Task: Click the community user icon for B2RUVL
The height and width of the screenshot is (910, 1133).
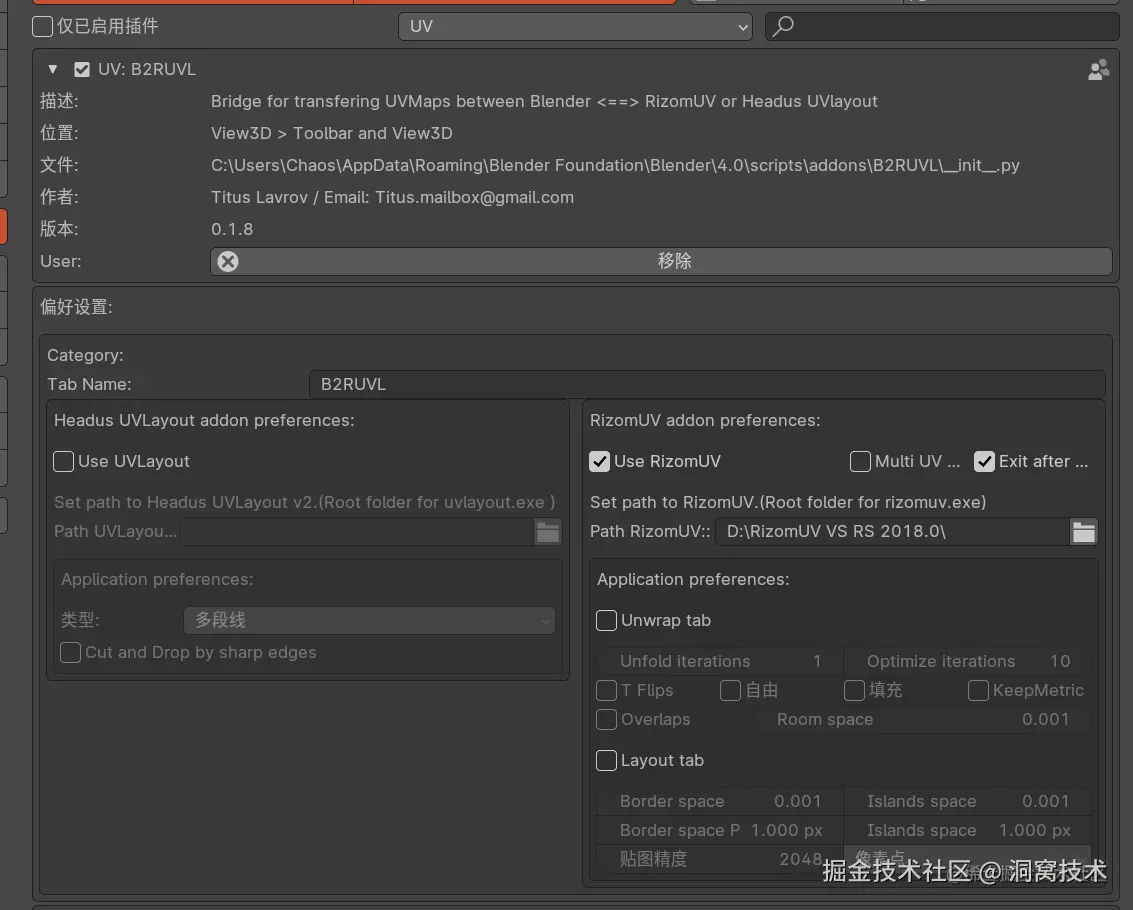Action: [x=1098, y=69]
